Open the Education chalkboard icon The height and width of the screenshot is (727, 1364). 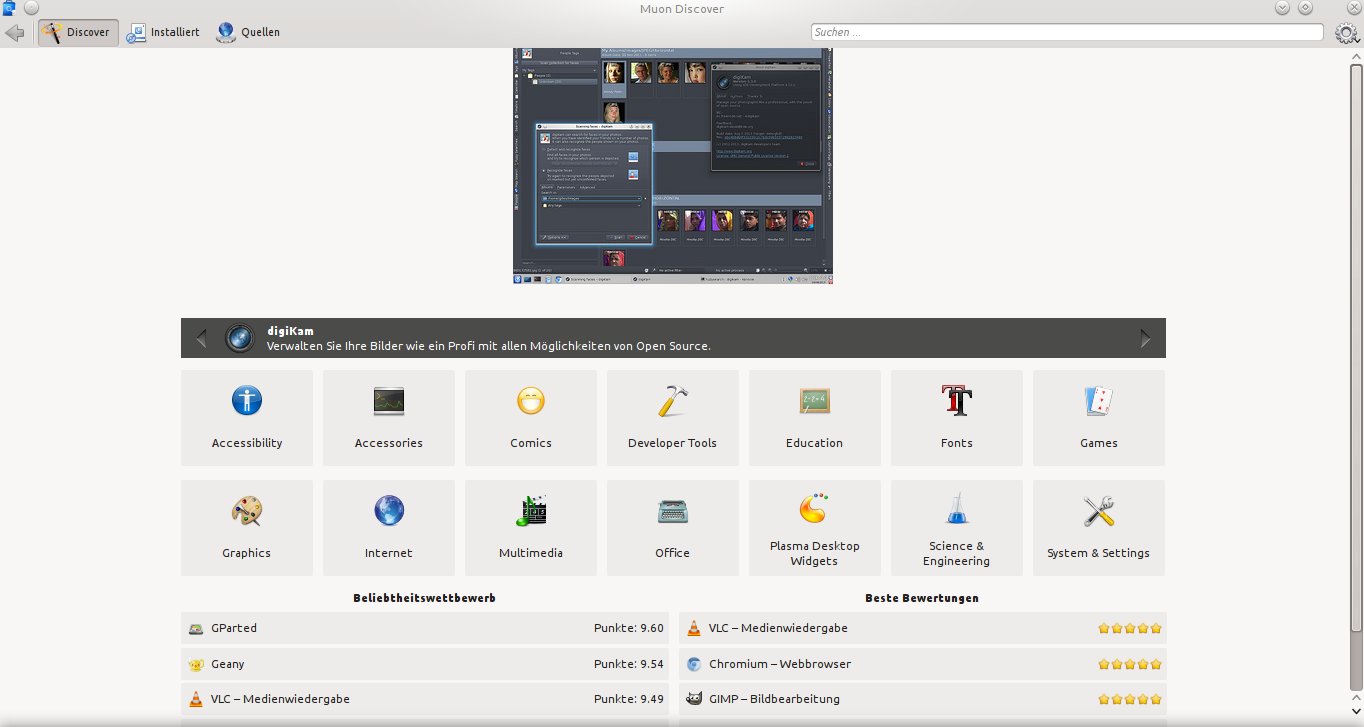815,401
